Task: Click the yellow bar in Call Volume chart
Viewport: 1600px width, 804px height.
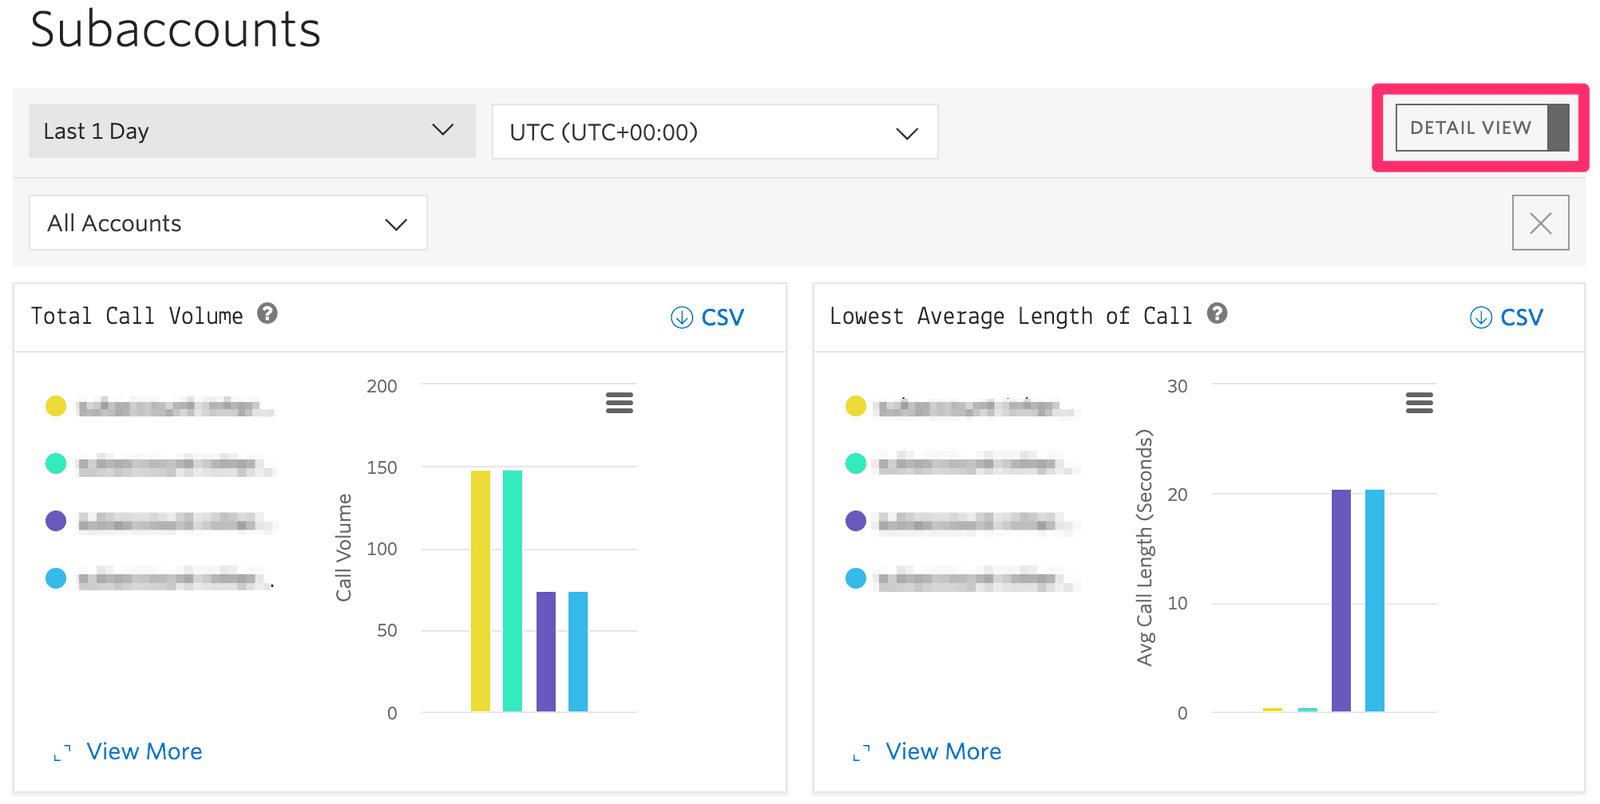Action: (481, 590)
